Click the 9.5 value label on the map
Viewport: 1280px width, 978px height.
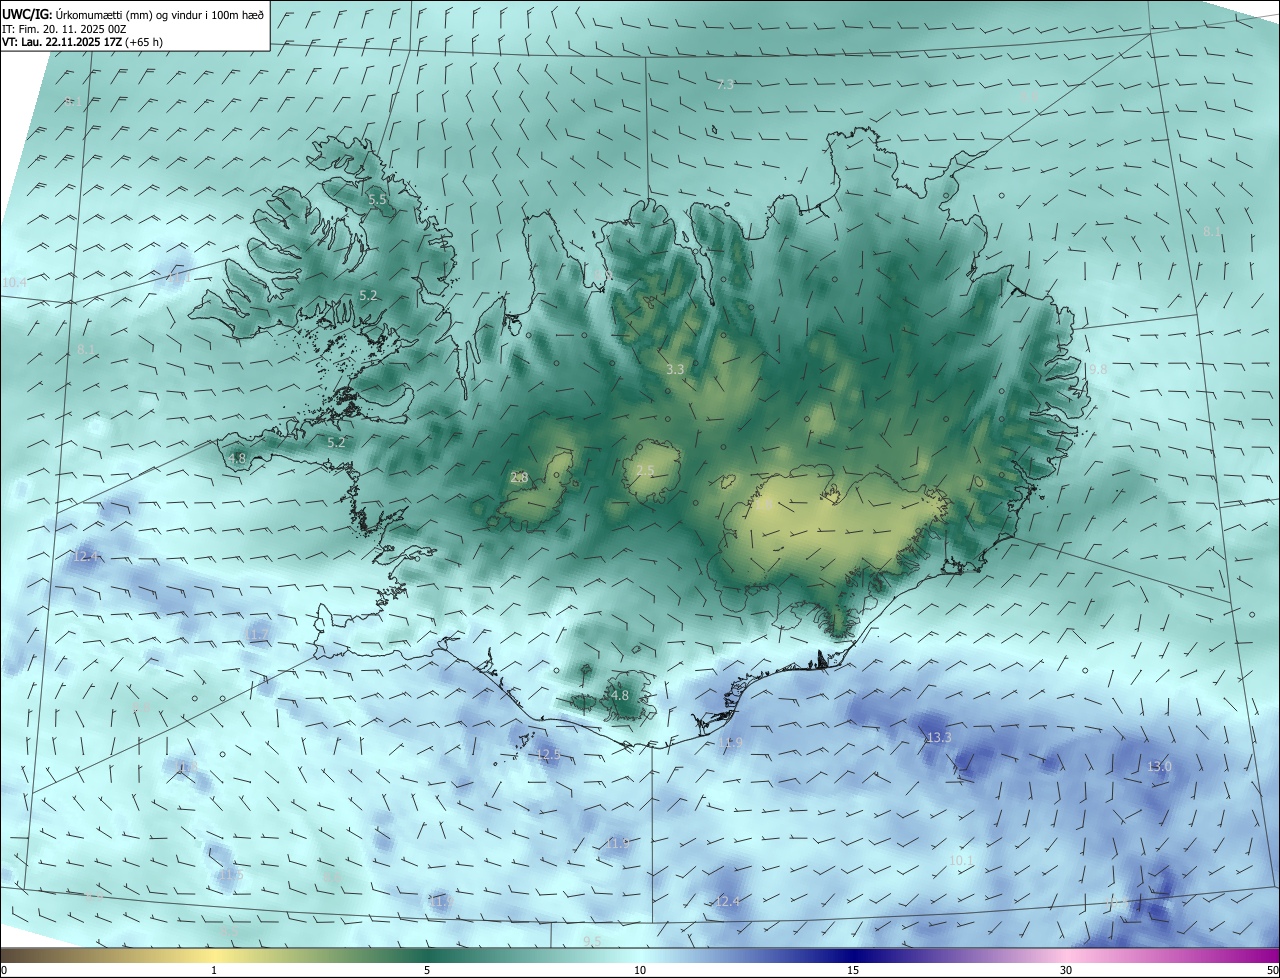593,941
